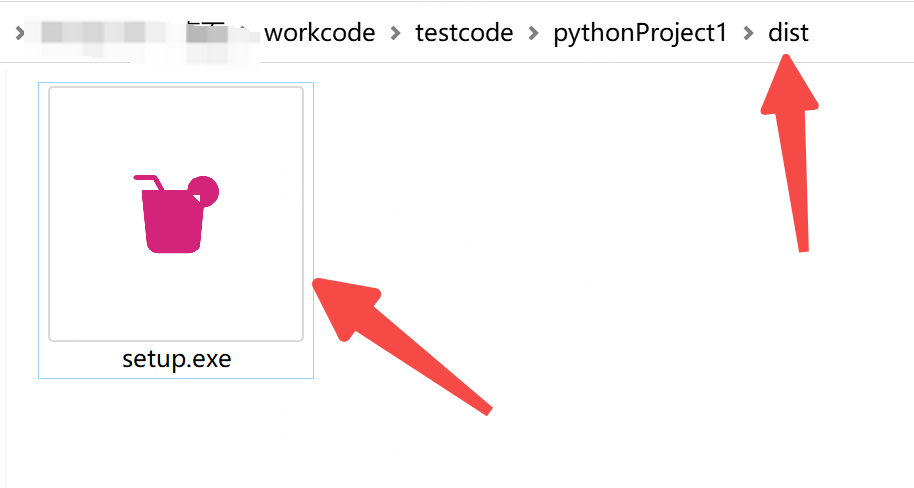Open the testcode breadcrumb folder
The image size is (914, 488).
click(464, 33)
